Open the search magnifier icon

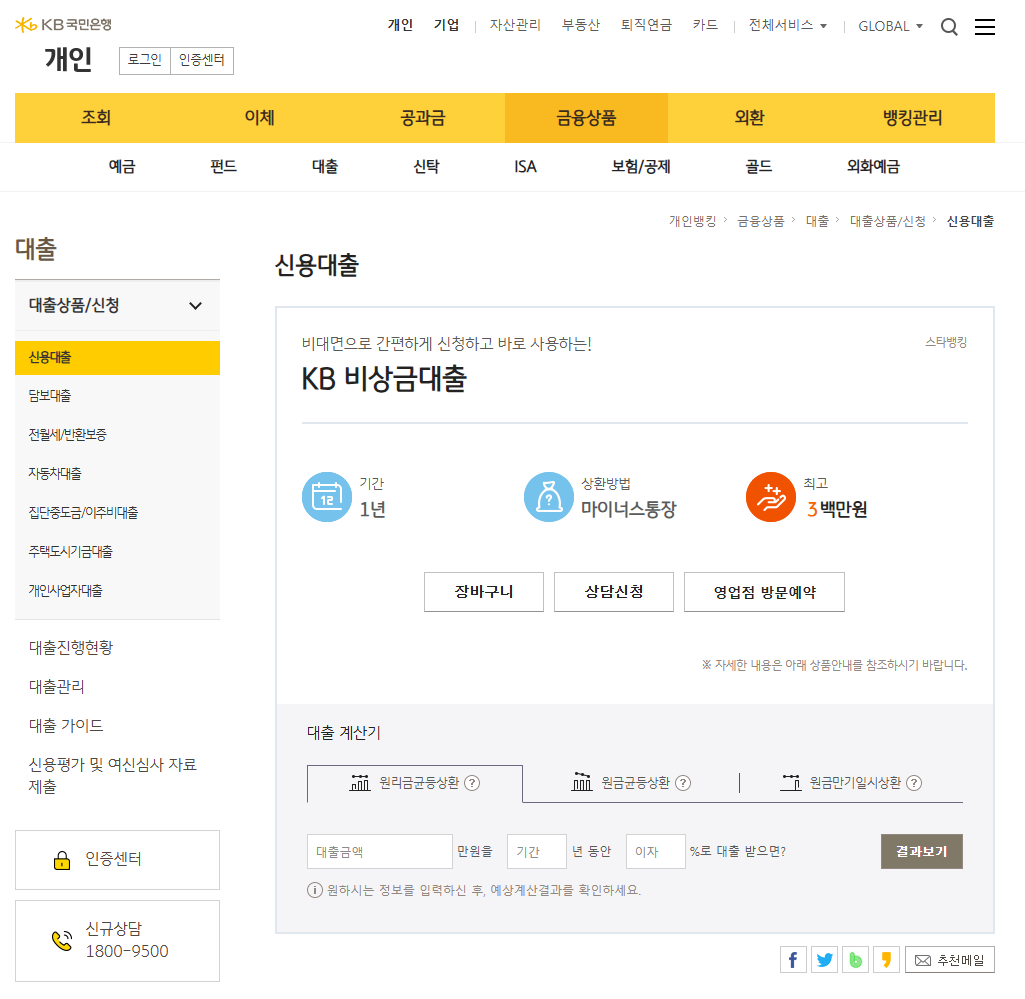tap(949, 27)
